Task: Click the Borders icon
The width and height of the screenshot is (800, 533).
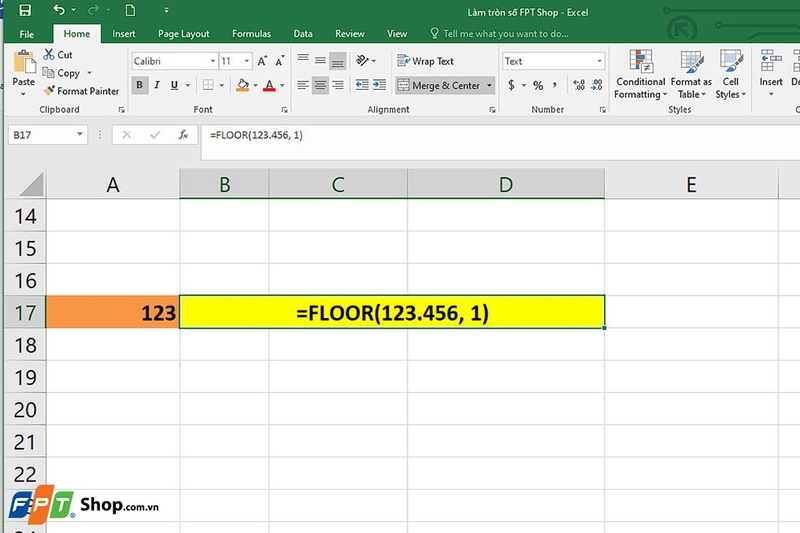Action: coord(208,85)
